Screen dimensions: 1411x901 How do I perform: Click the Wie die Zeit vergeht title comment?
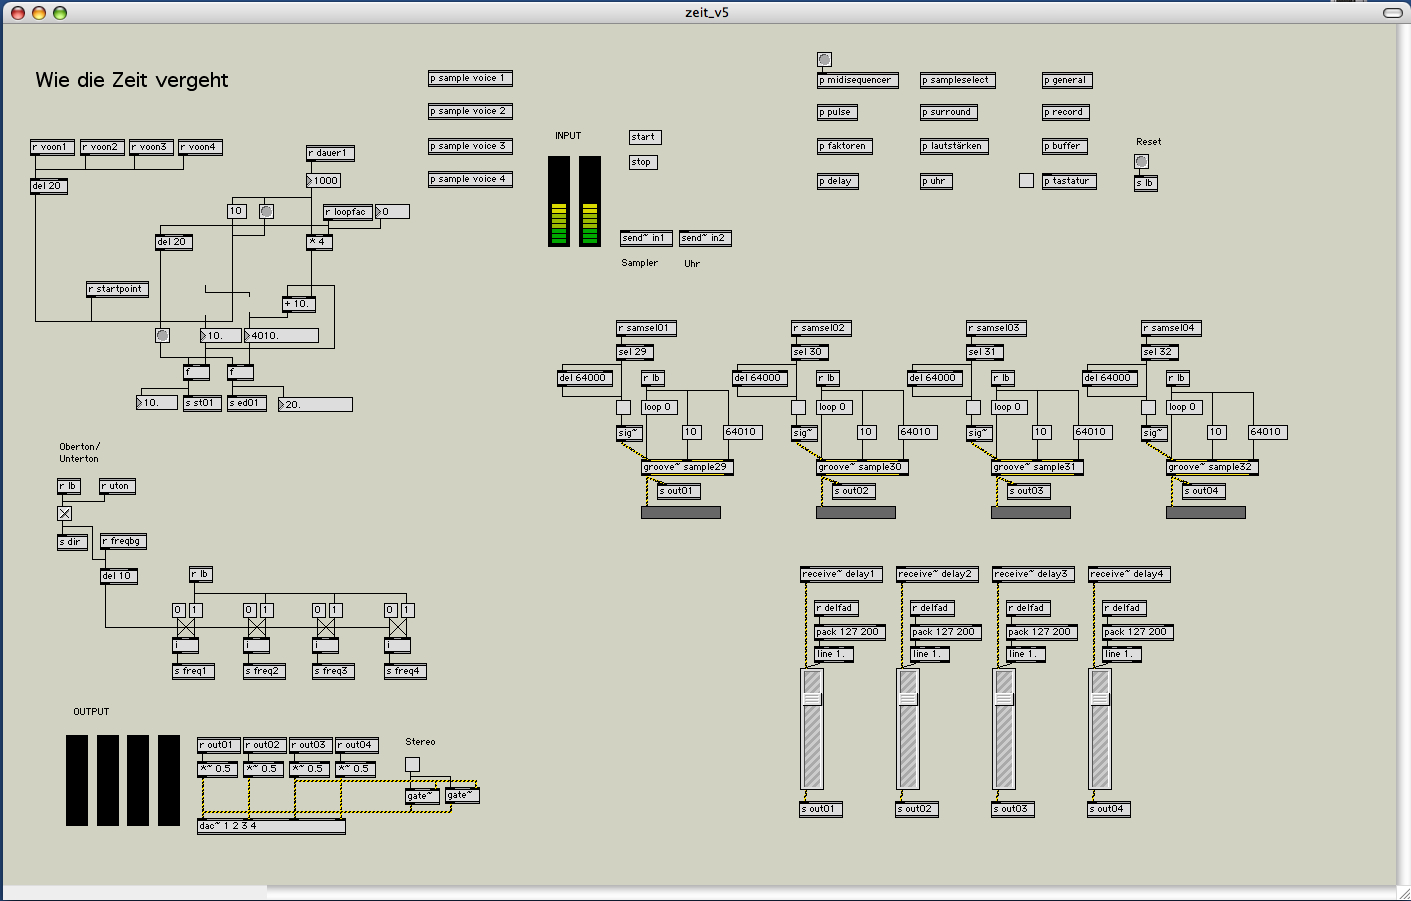point(132,80)
